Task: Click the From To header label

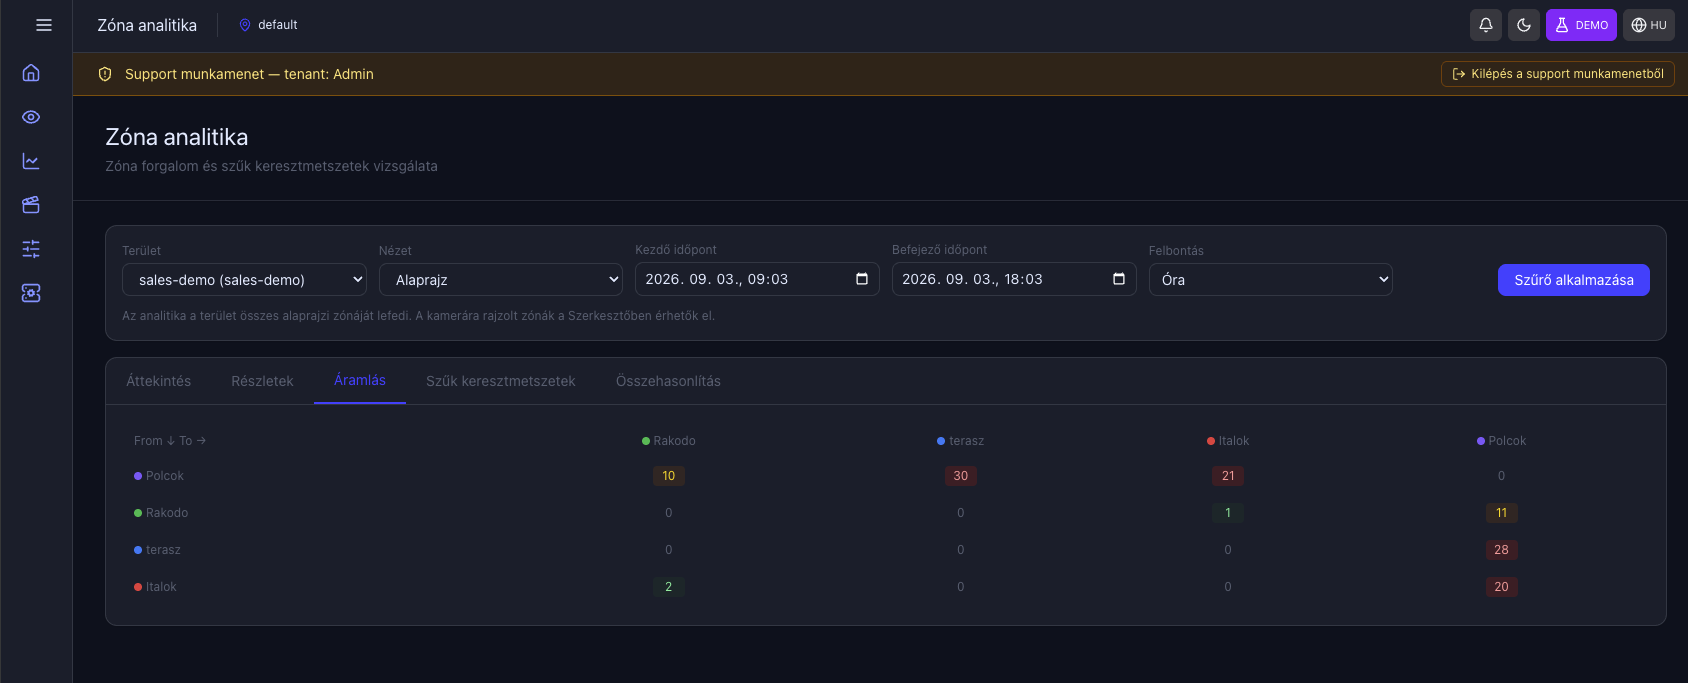Action: pos(170,441)
